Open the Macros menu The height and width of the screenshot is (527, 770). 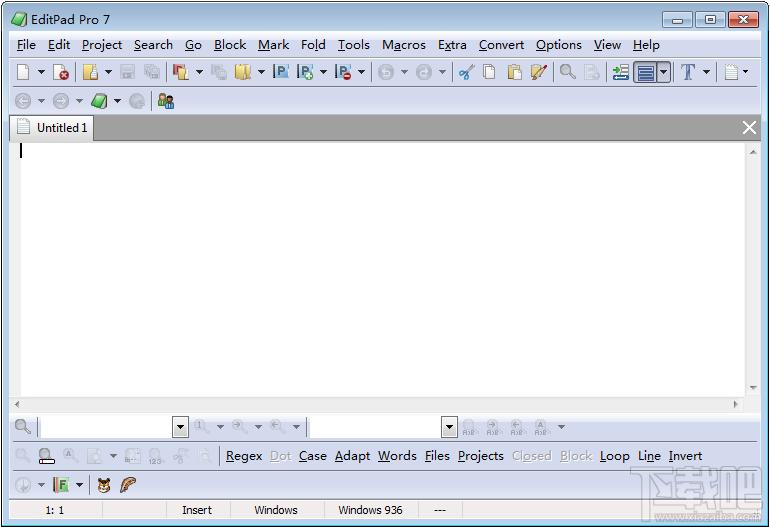tap(404, 45)
